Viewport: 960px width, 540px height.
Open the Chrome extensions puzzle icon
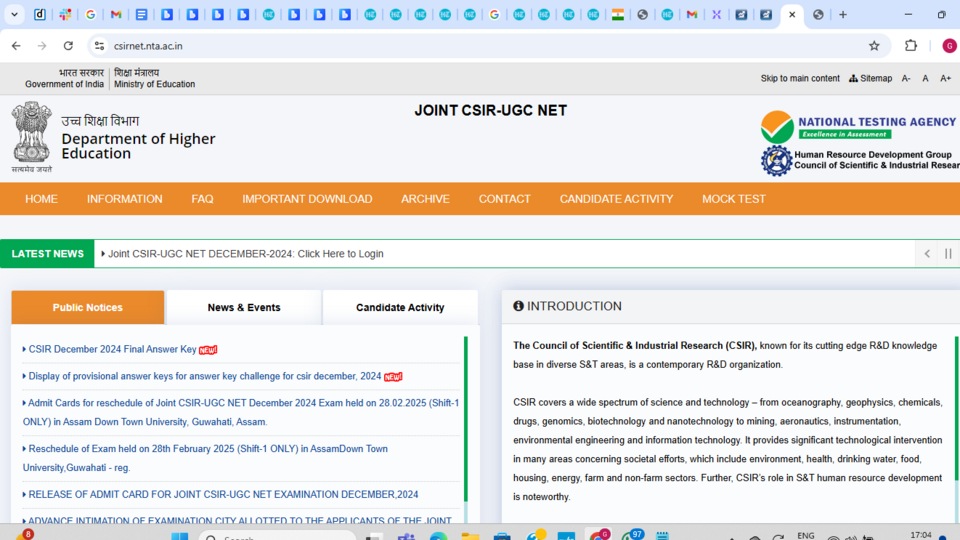coord(911,46)
